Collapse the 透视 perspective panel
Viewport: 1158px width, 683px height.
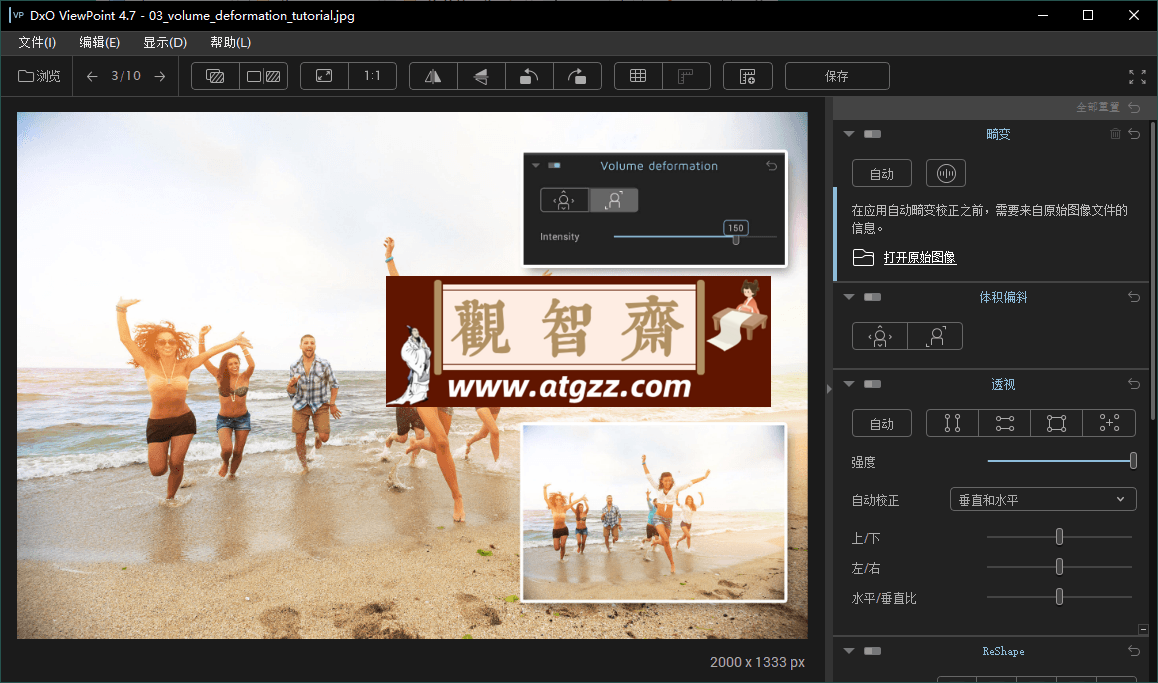849,384
